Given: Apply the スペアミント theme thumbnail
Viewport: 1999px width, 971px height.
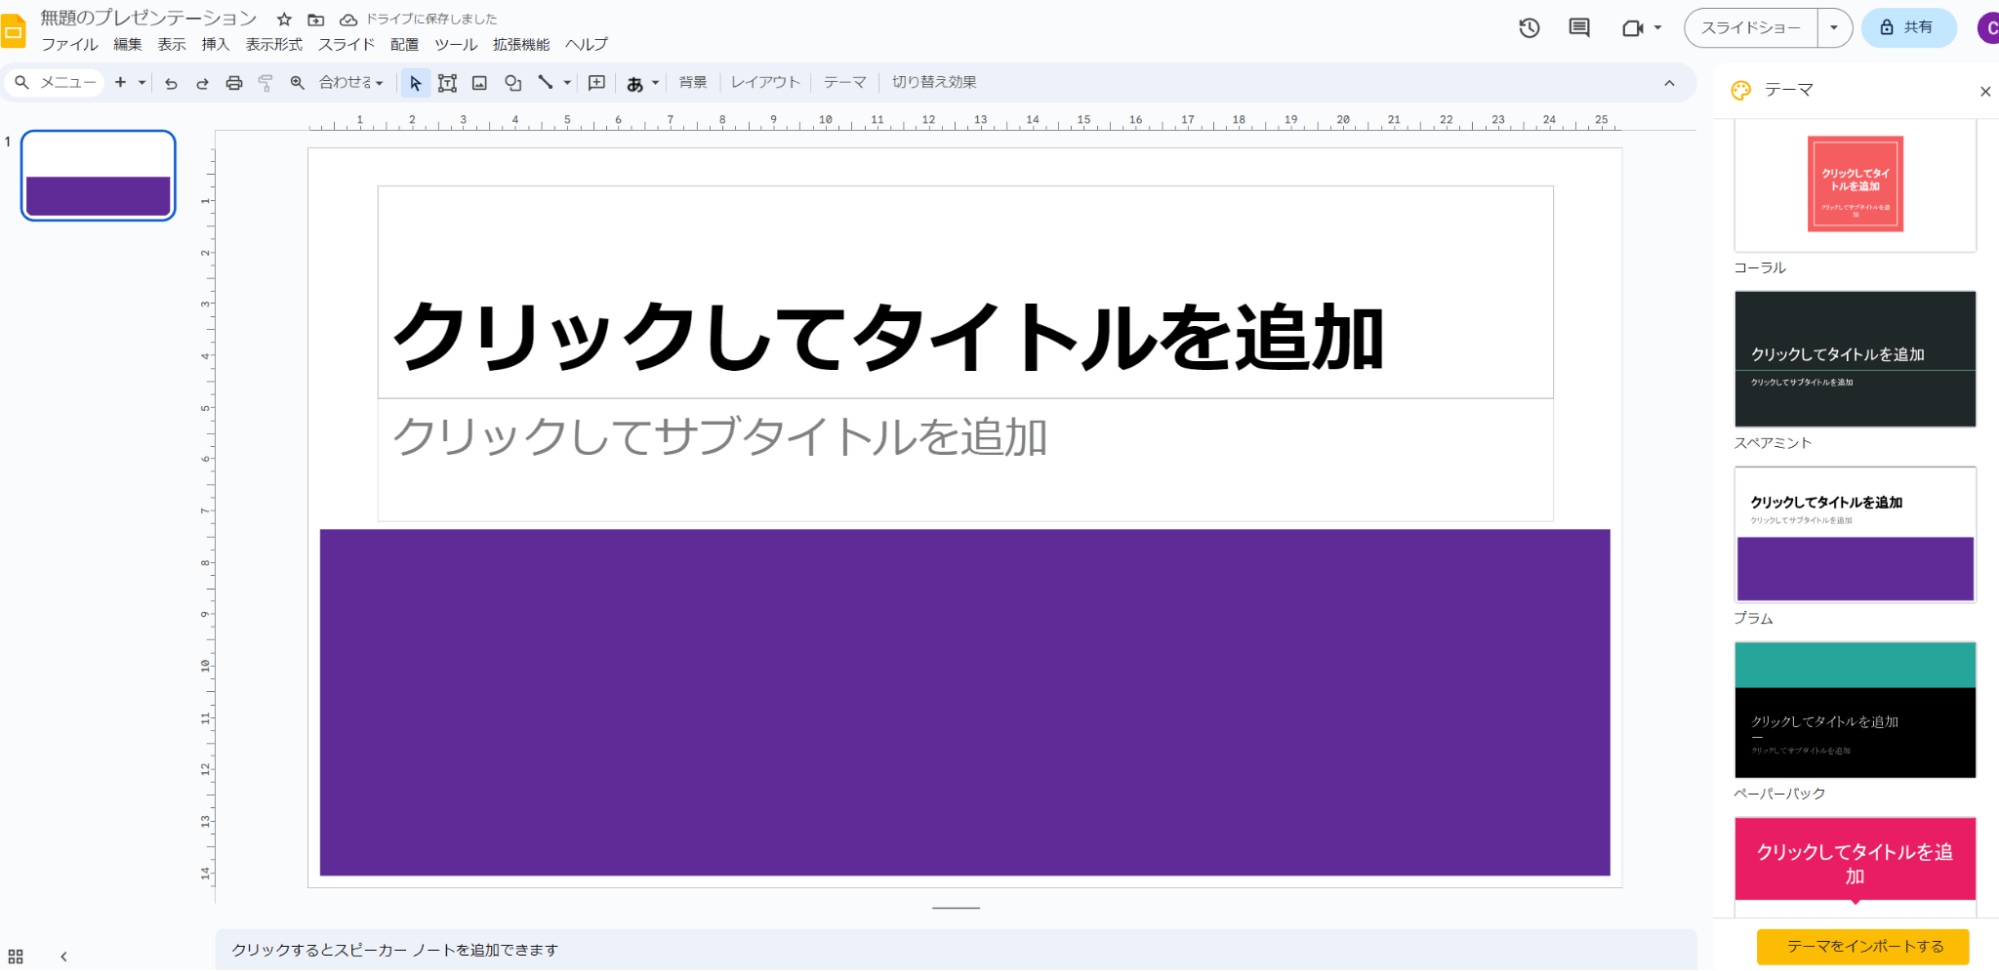Looking at the screenshot, I should (x=1855, y=359).
